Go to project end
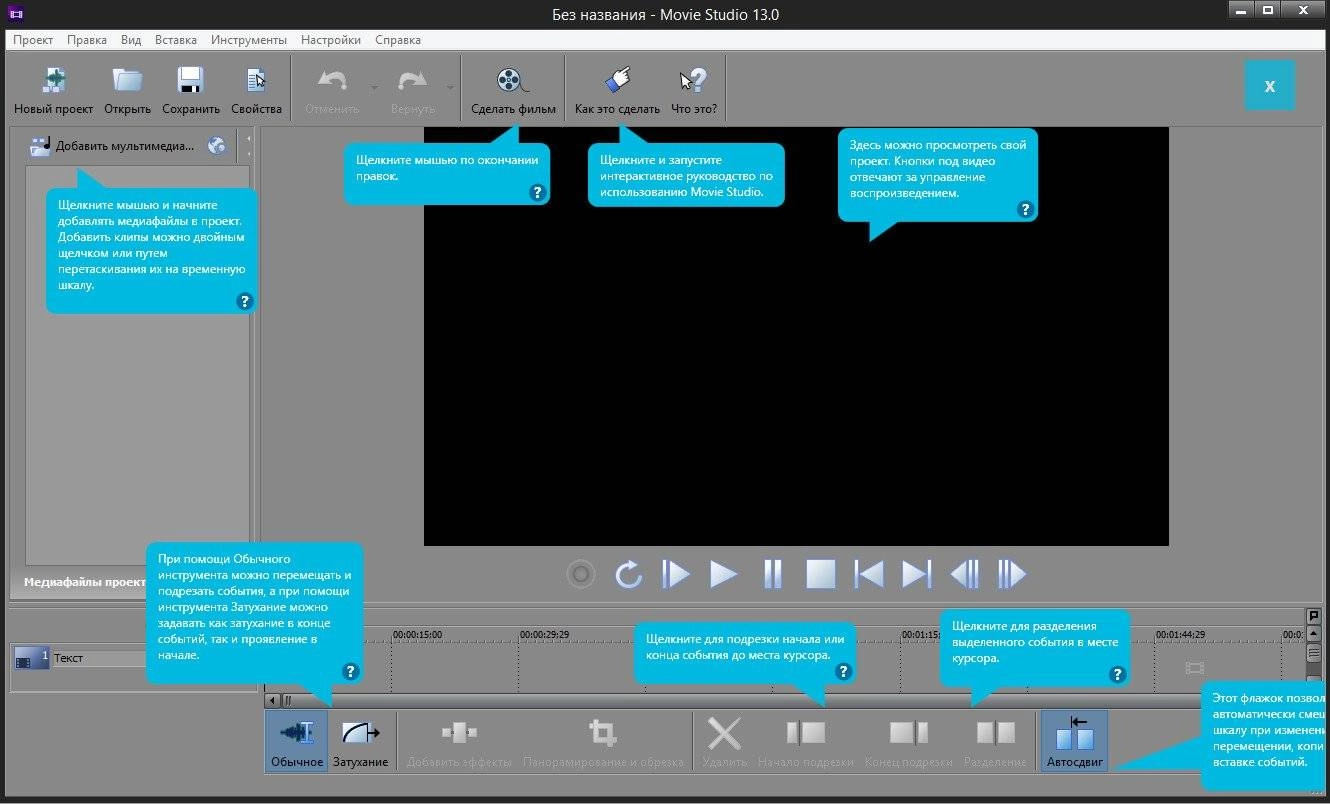Image resolution: width=1330 pixels, height=804 pixels. click(916, 574)
